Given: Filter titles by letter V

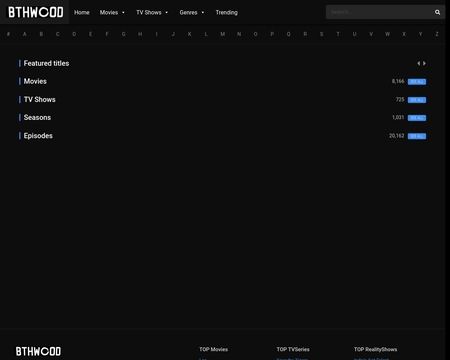Looking at the screenshot, I should point(371,34).
